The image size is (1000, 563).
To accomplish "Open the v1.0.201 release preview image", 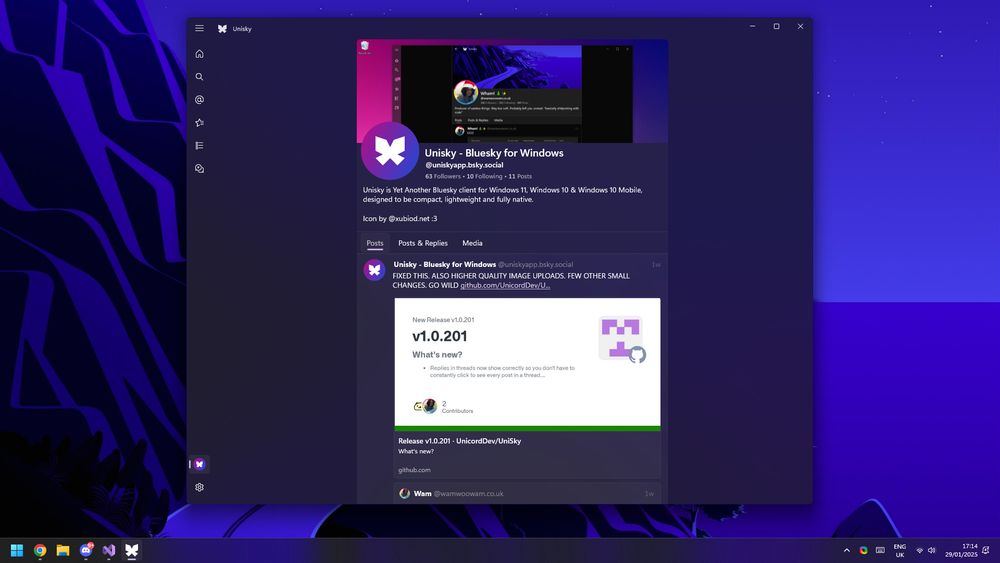I will (527, 365).
